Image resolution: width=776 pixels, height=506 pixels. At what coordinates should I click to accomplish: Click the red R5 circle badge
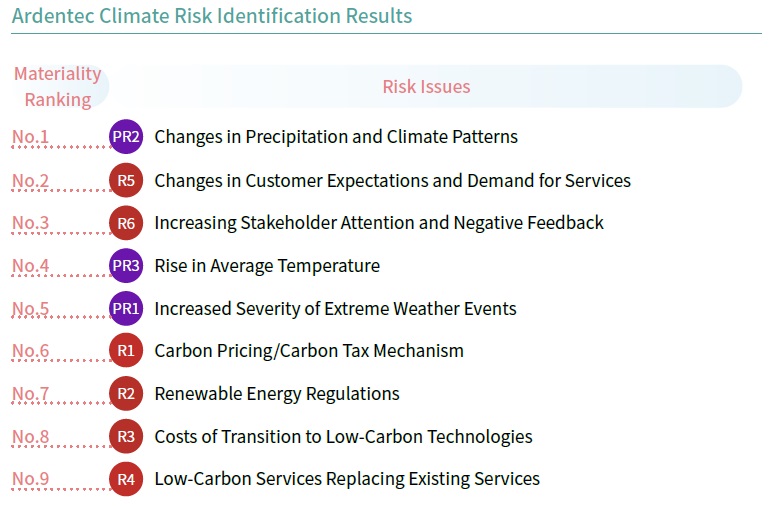[x=126, y=180]
